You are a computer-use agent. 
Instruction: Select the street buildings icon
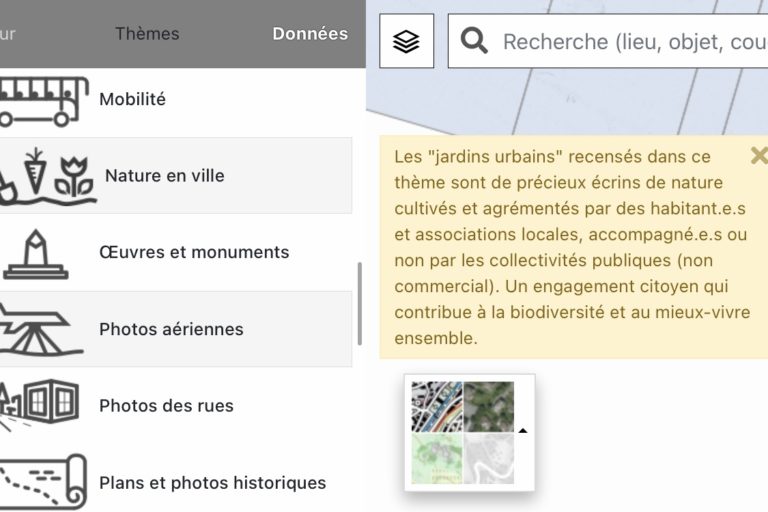tap(39, 404)
